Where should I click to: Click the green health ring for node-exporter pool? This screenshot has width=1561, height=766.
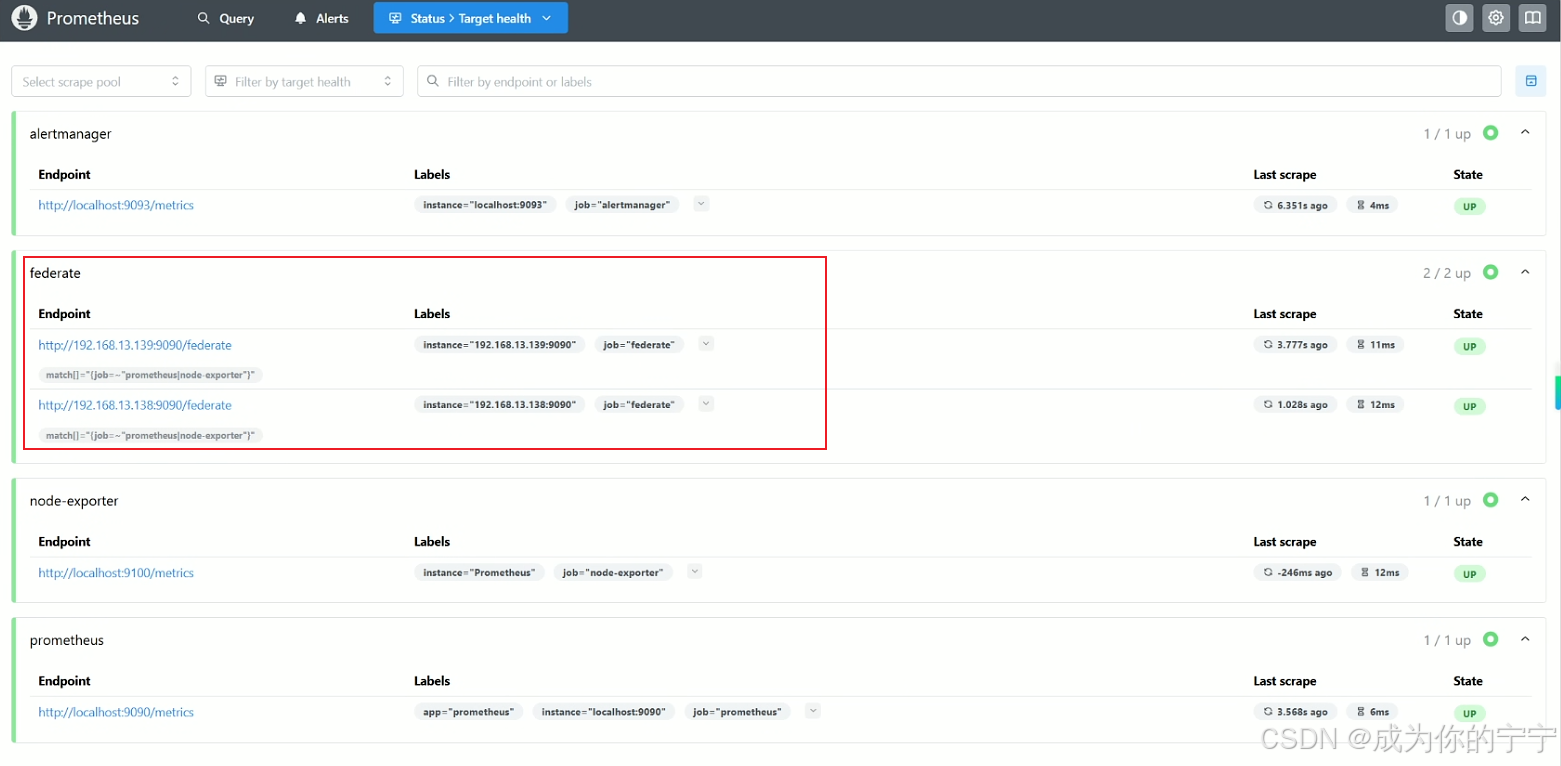click(1490, 500)
